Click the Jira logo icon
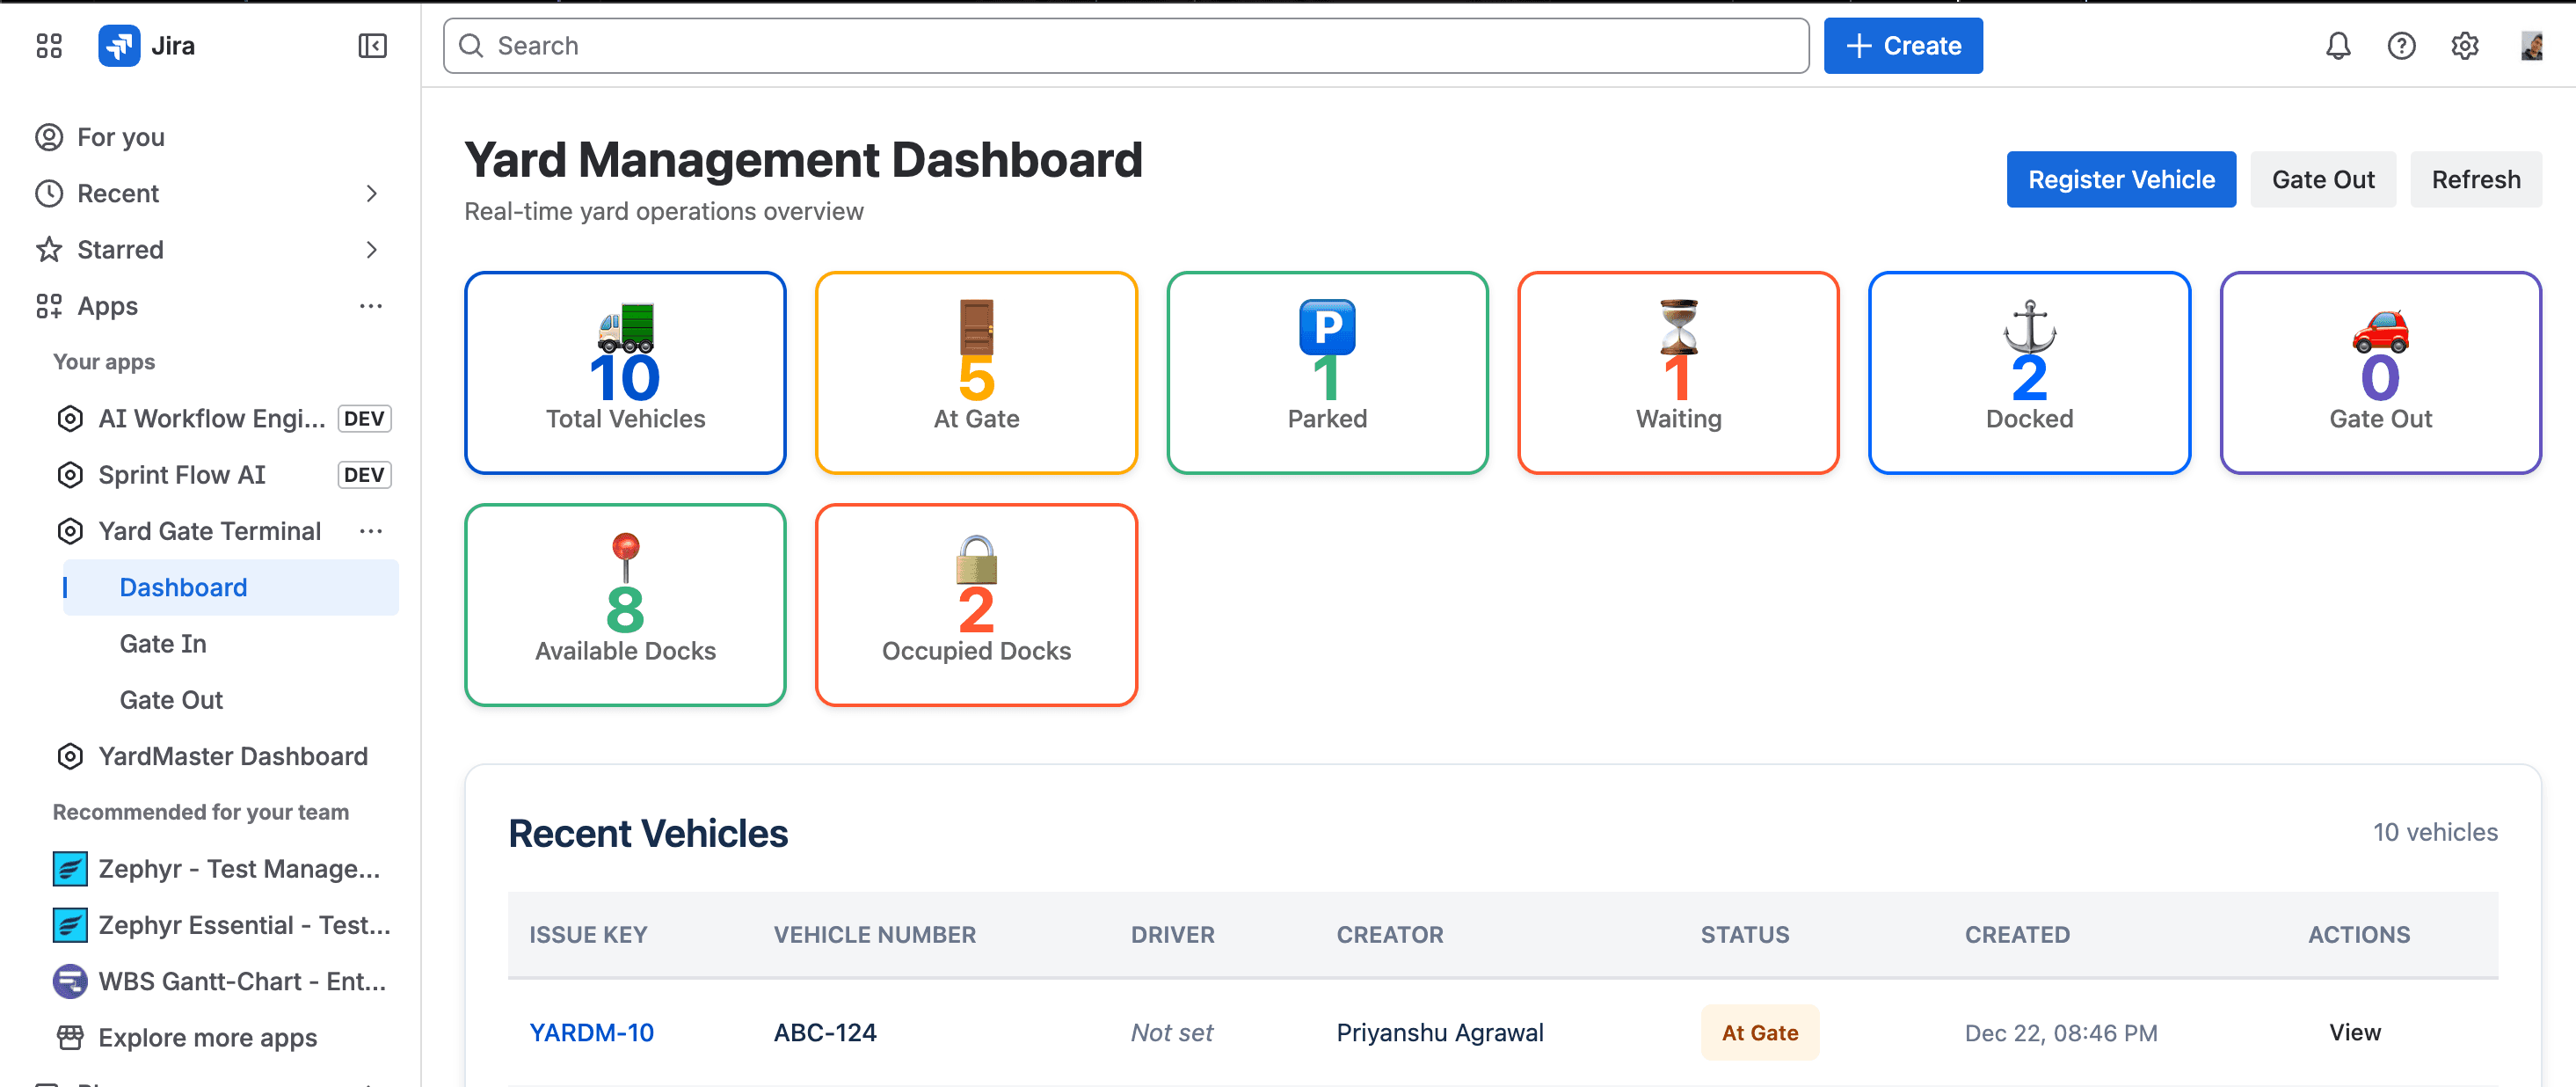The height and width of the screenshot is (1087, 2576). tap(119, 46)
